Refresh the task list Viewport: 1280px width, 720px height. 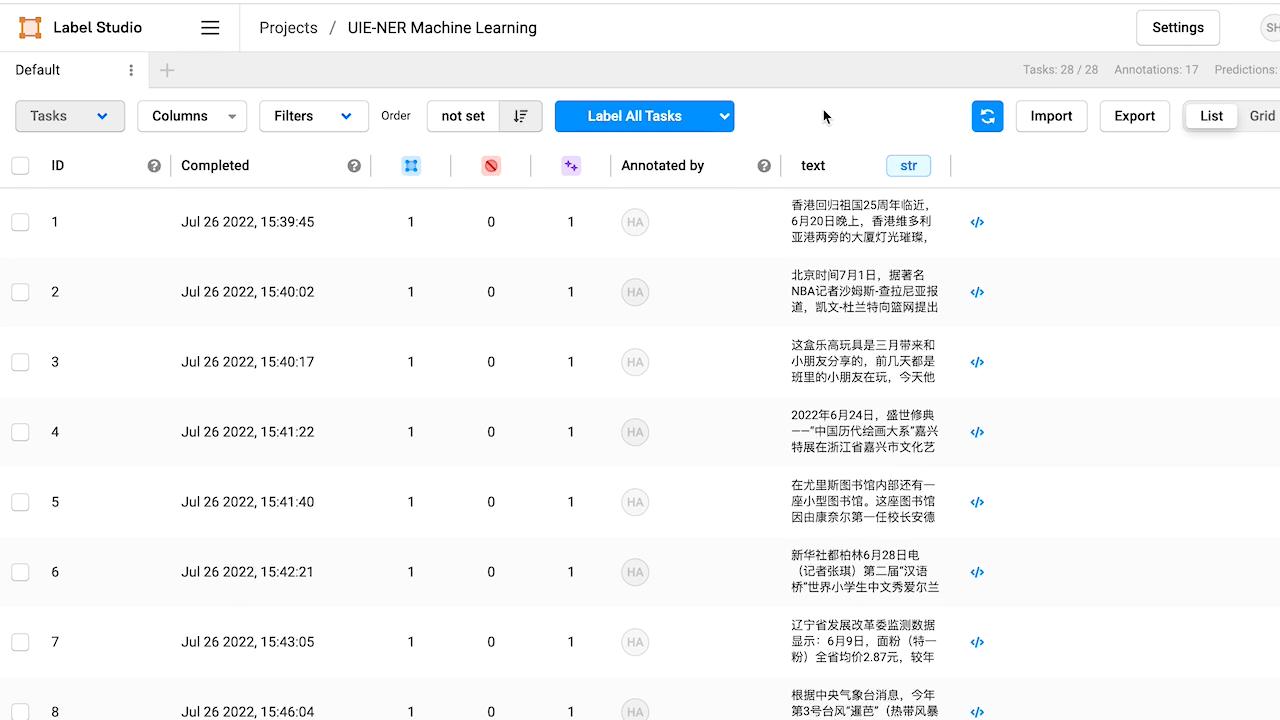(x=987, y=116)
